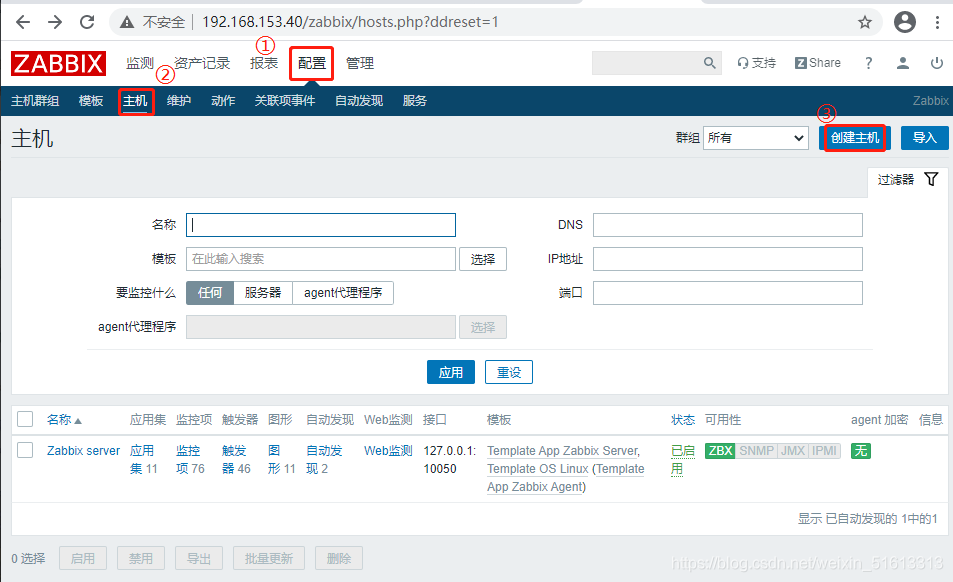Click the 导入 button
This screenshot has height=582, width=953.
coord(924,138)
